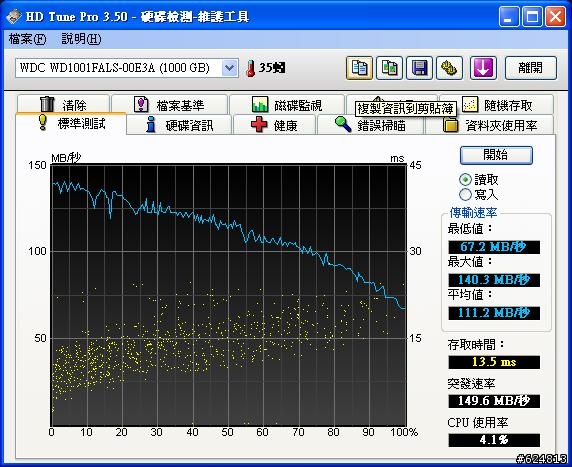572x467 pixels.
Task: Close the HD Tune Pro window
Action: point(555,17)
